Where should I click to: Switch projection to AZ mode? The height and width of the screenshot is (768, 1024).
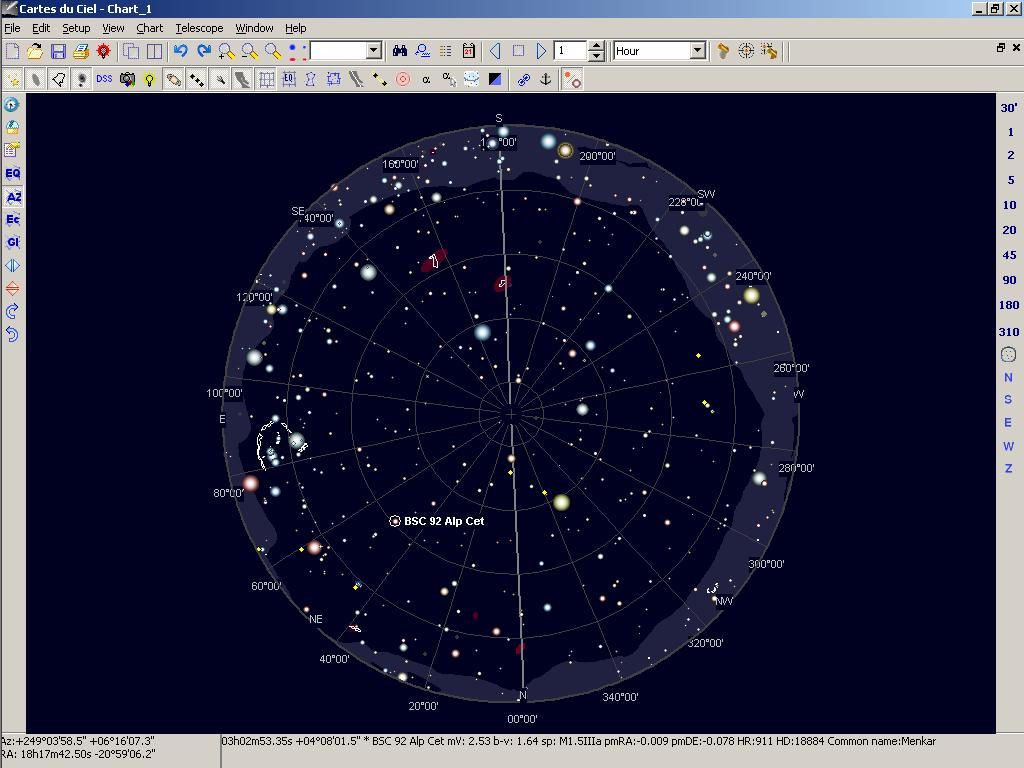(x=12, y=197)
